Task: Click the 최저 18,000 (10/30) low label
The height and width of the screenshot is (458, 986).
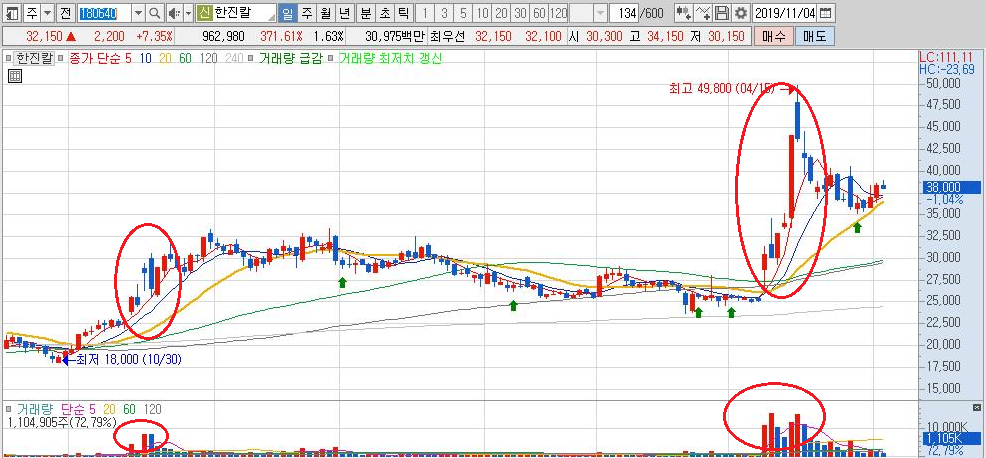Action: 128,360
